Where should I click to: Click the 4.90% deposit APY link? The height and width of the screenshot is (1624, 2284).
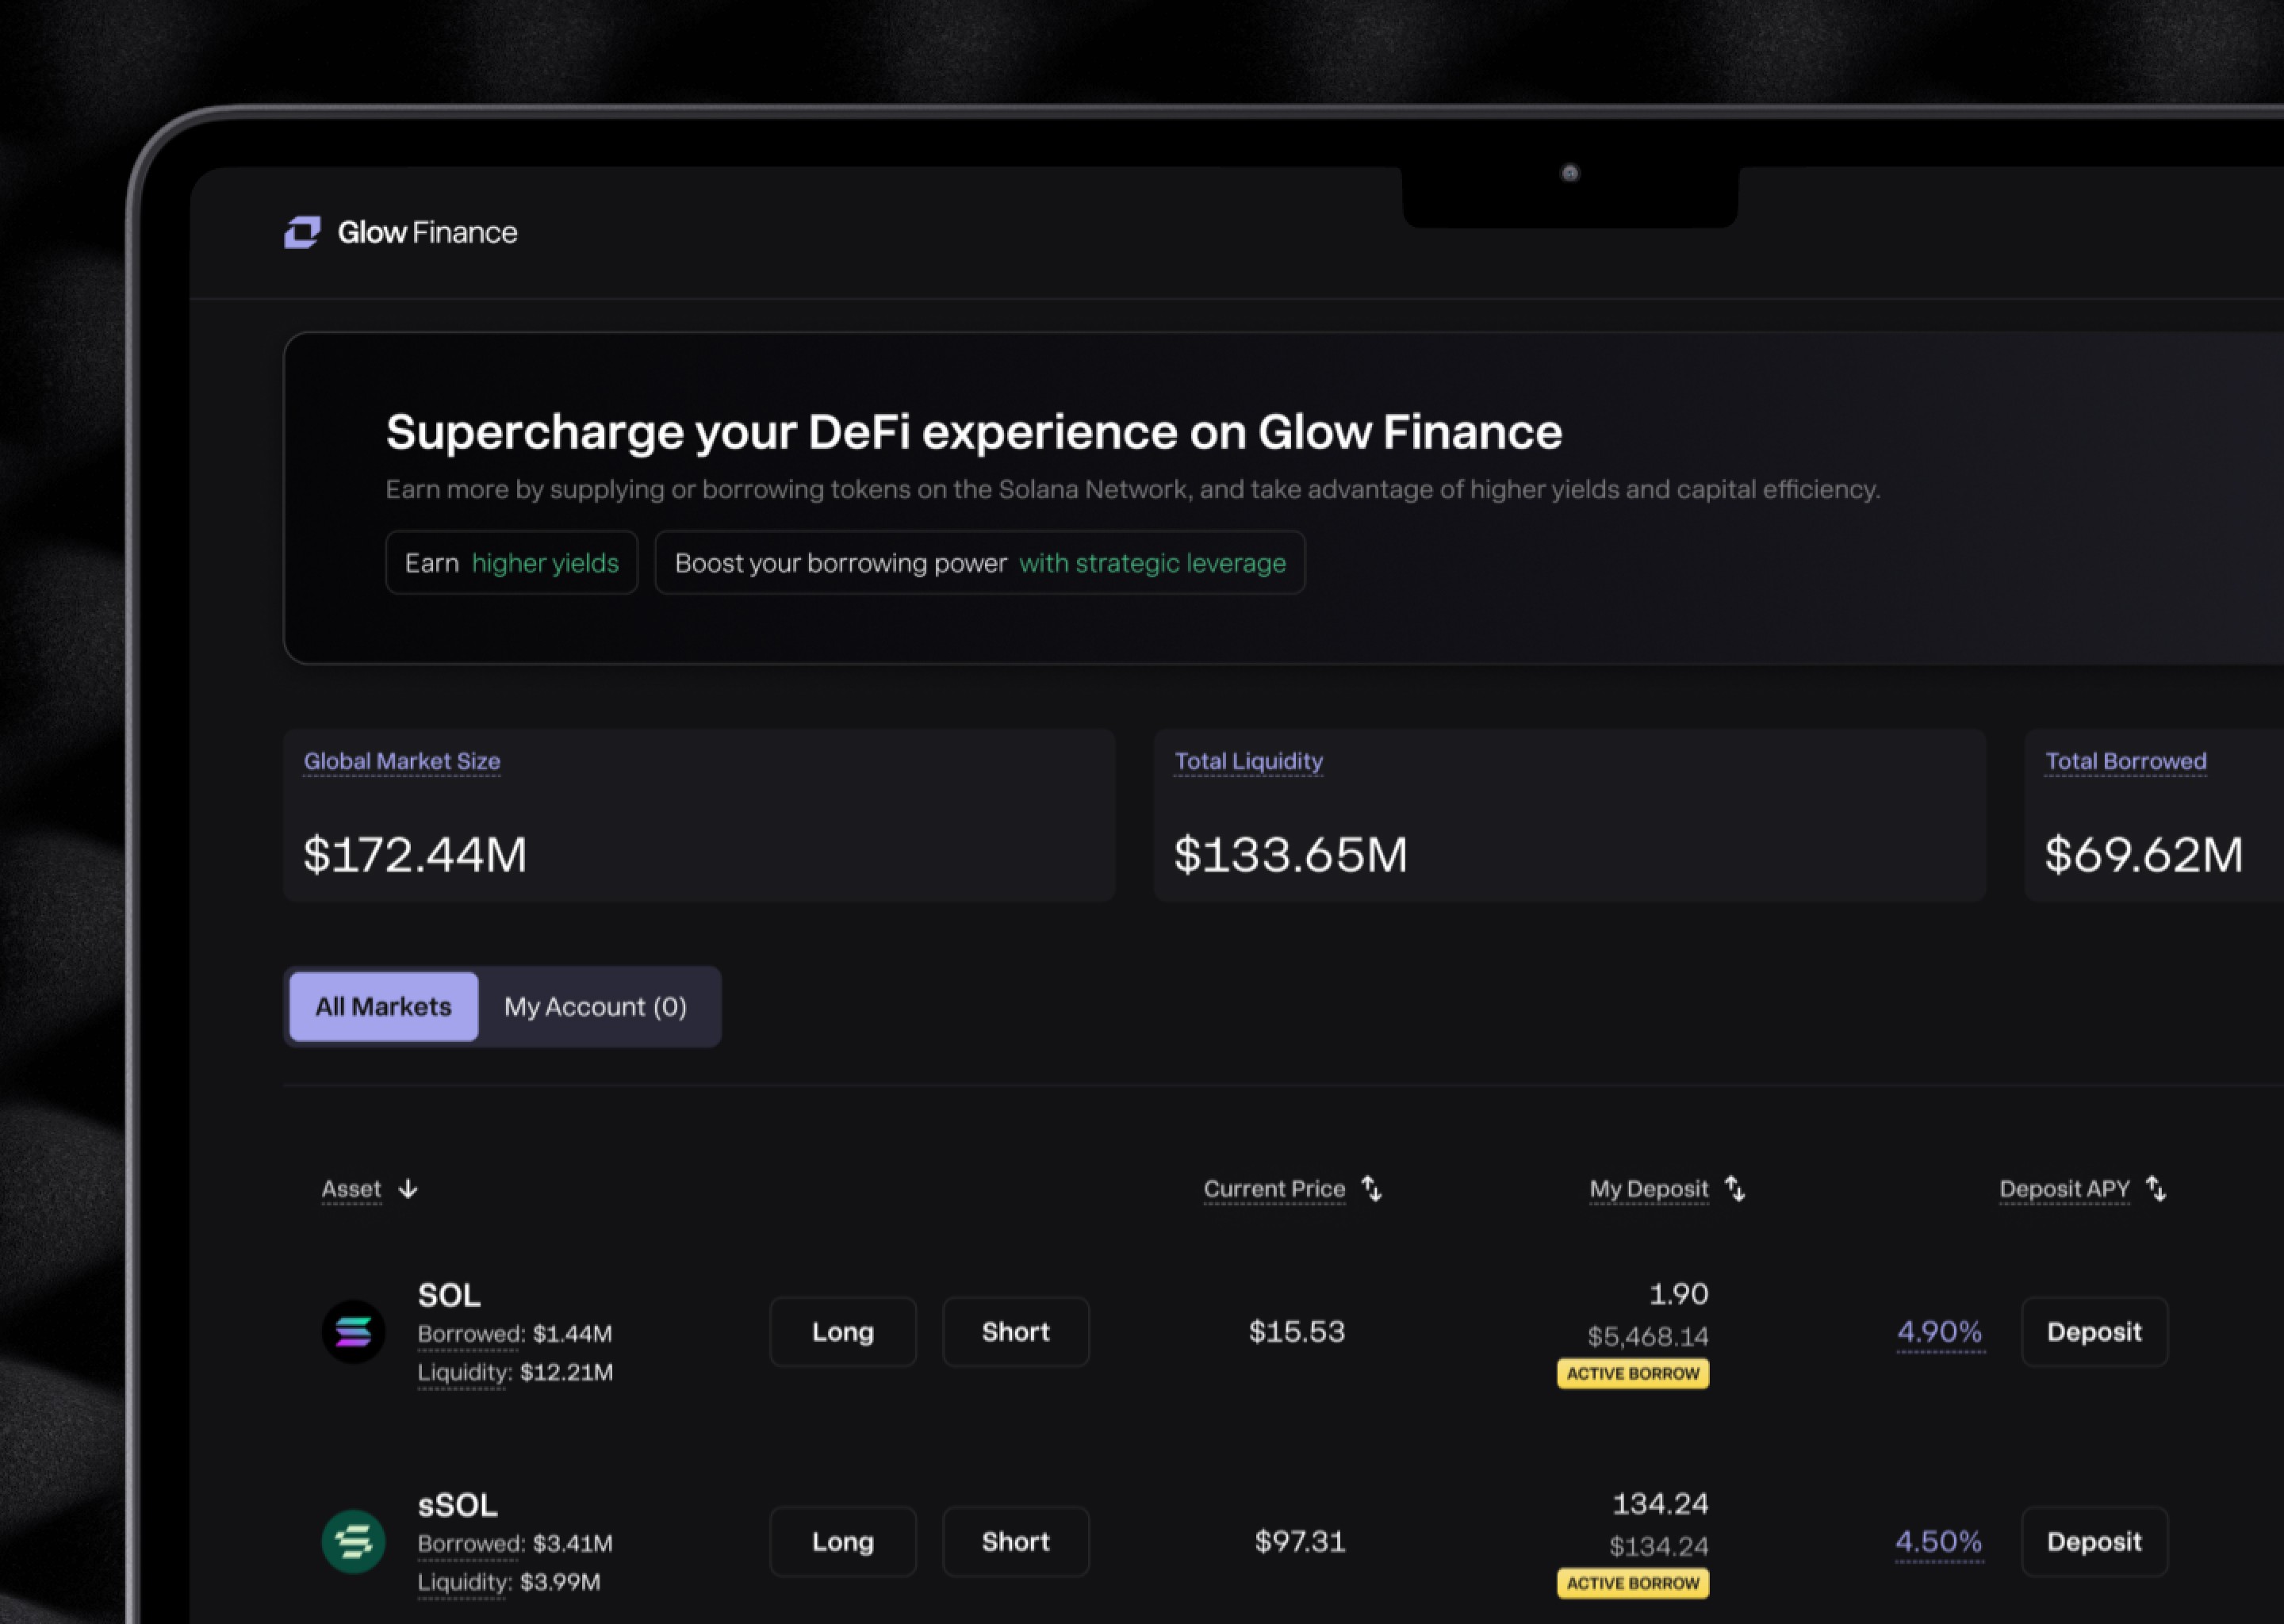click(1939, 1332)
